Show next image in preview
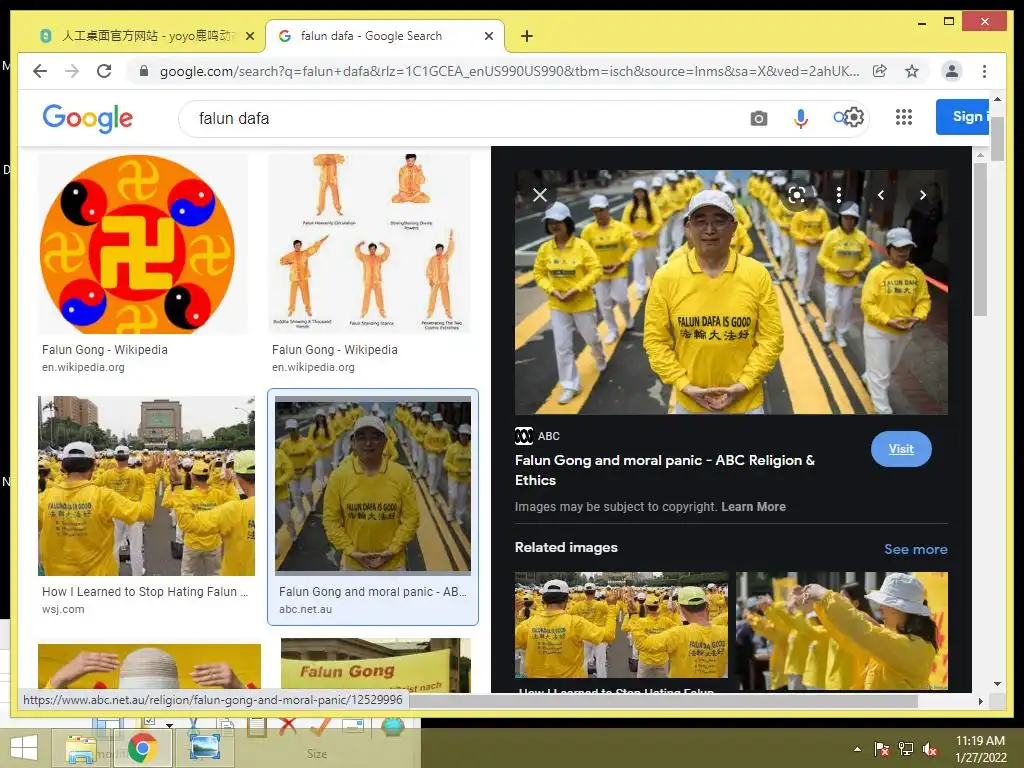This screenshot has height=768, width=1024. (x=923, y=195)
